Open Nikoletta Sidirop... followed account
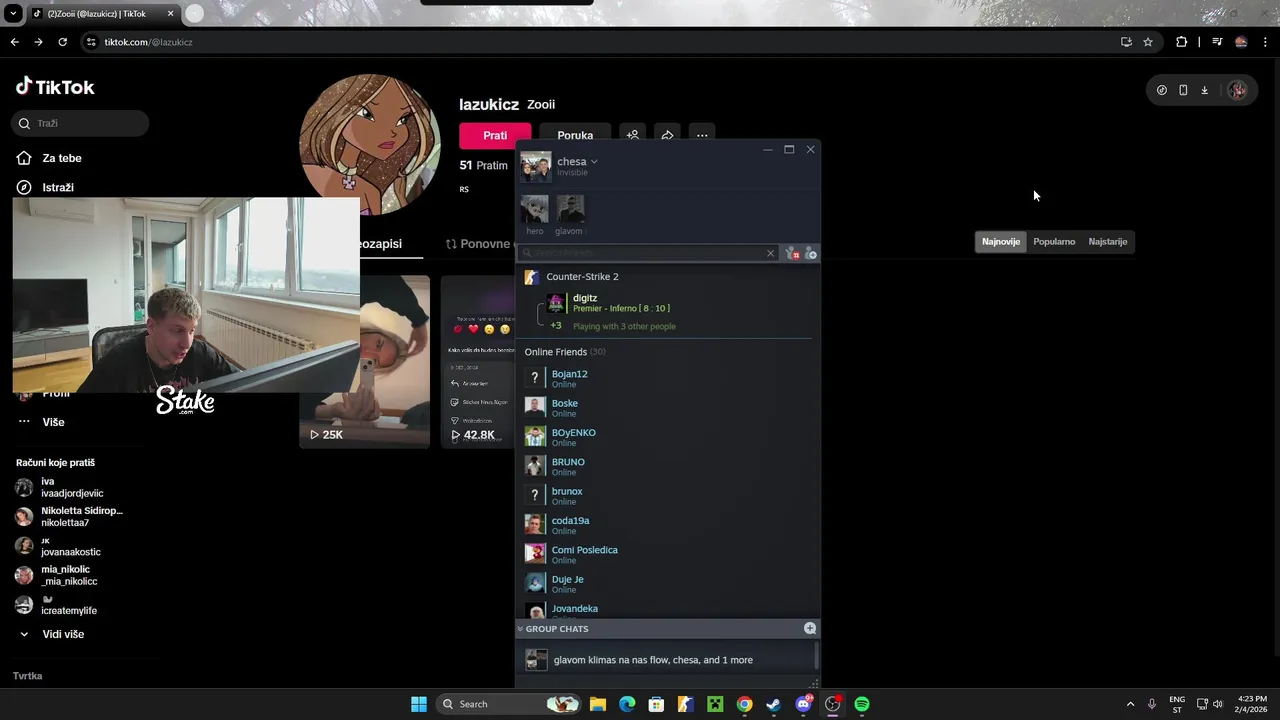Viewport: 1280px width, 720px height. (x=69, y=516)
